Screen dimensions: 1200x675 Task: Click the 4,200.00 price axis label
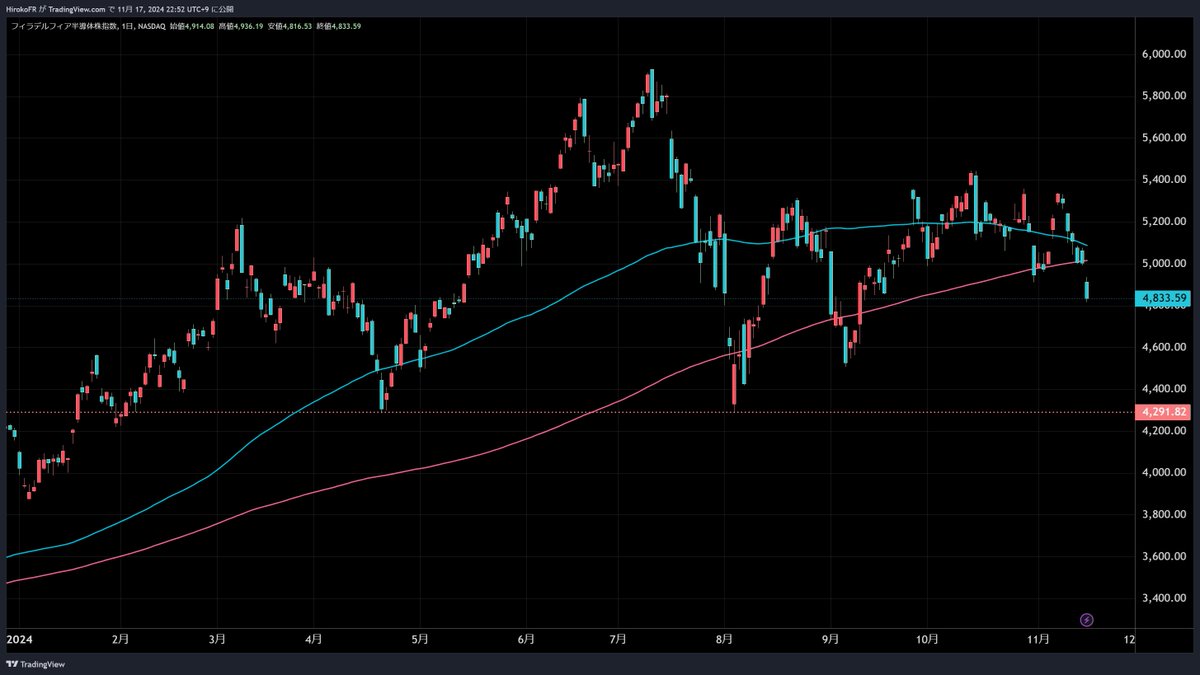(x=1163, y=431)
